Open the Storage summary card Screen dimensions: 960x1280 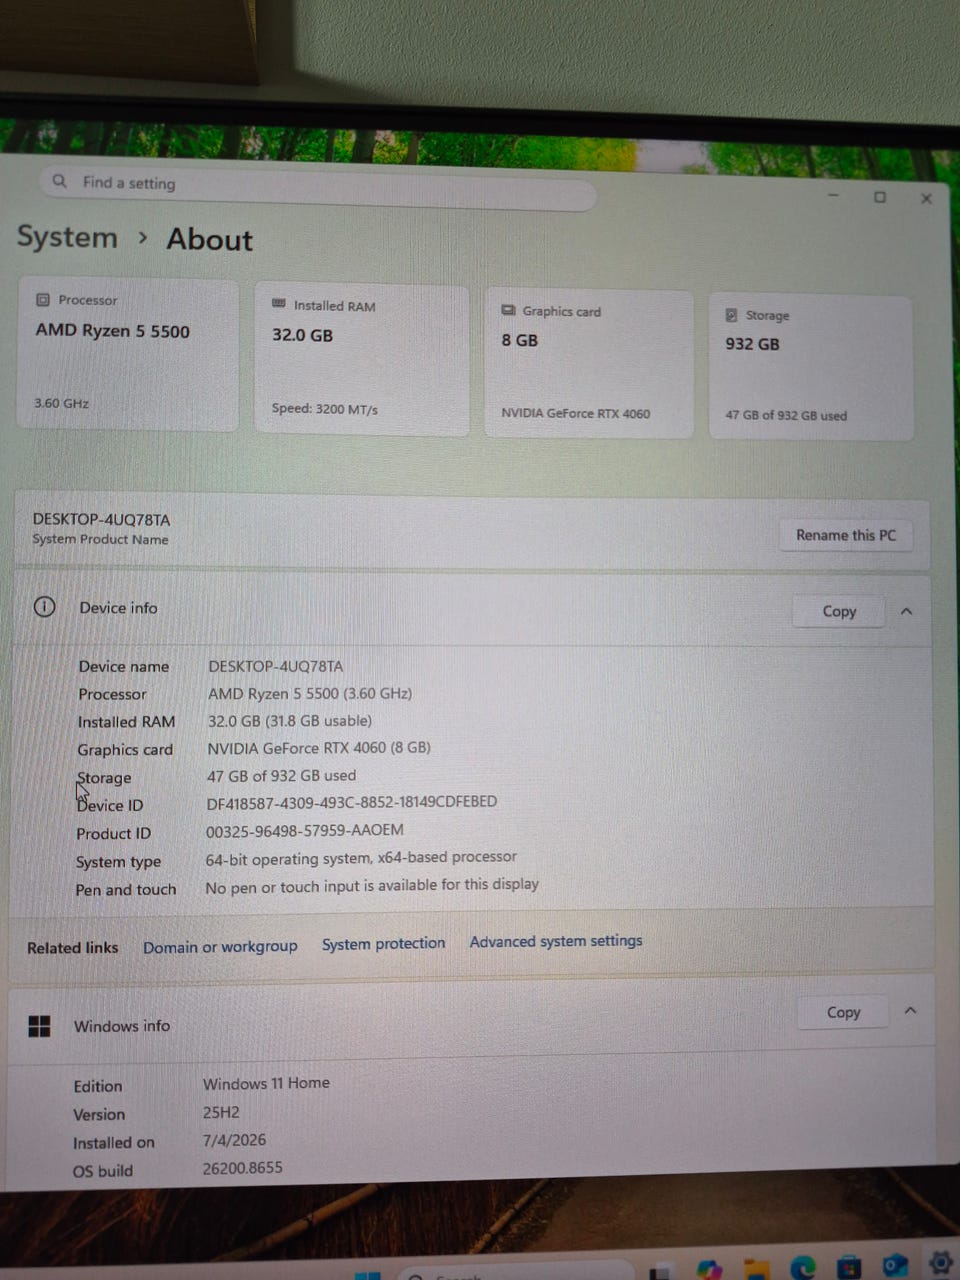tap(811, 367)
